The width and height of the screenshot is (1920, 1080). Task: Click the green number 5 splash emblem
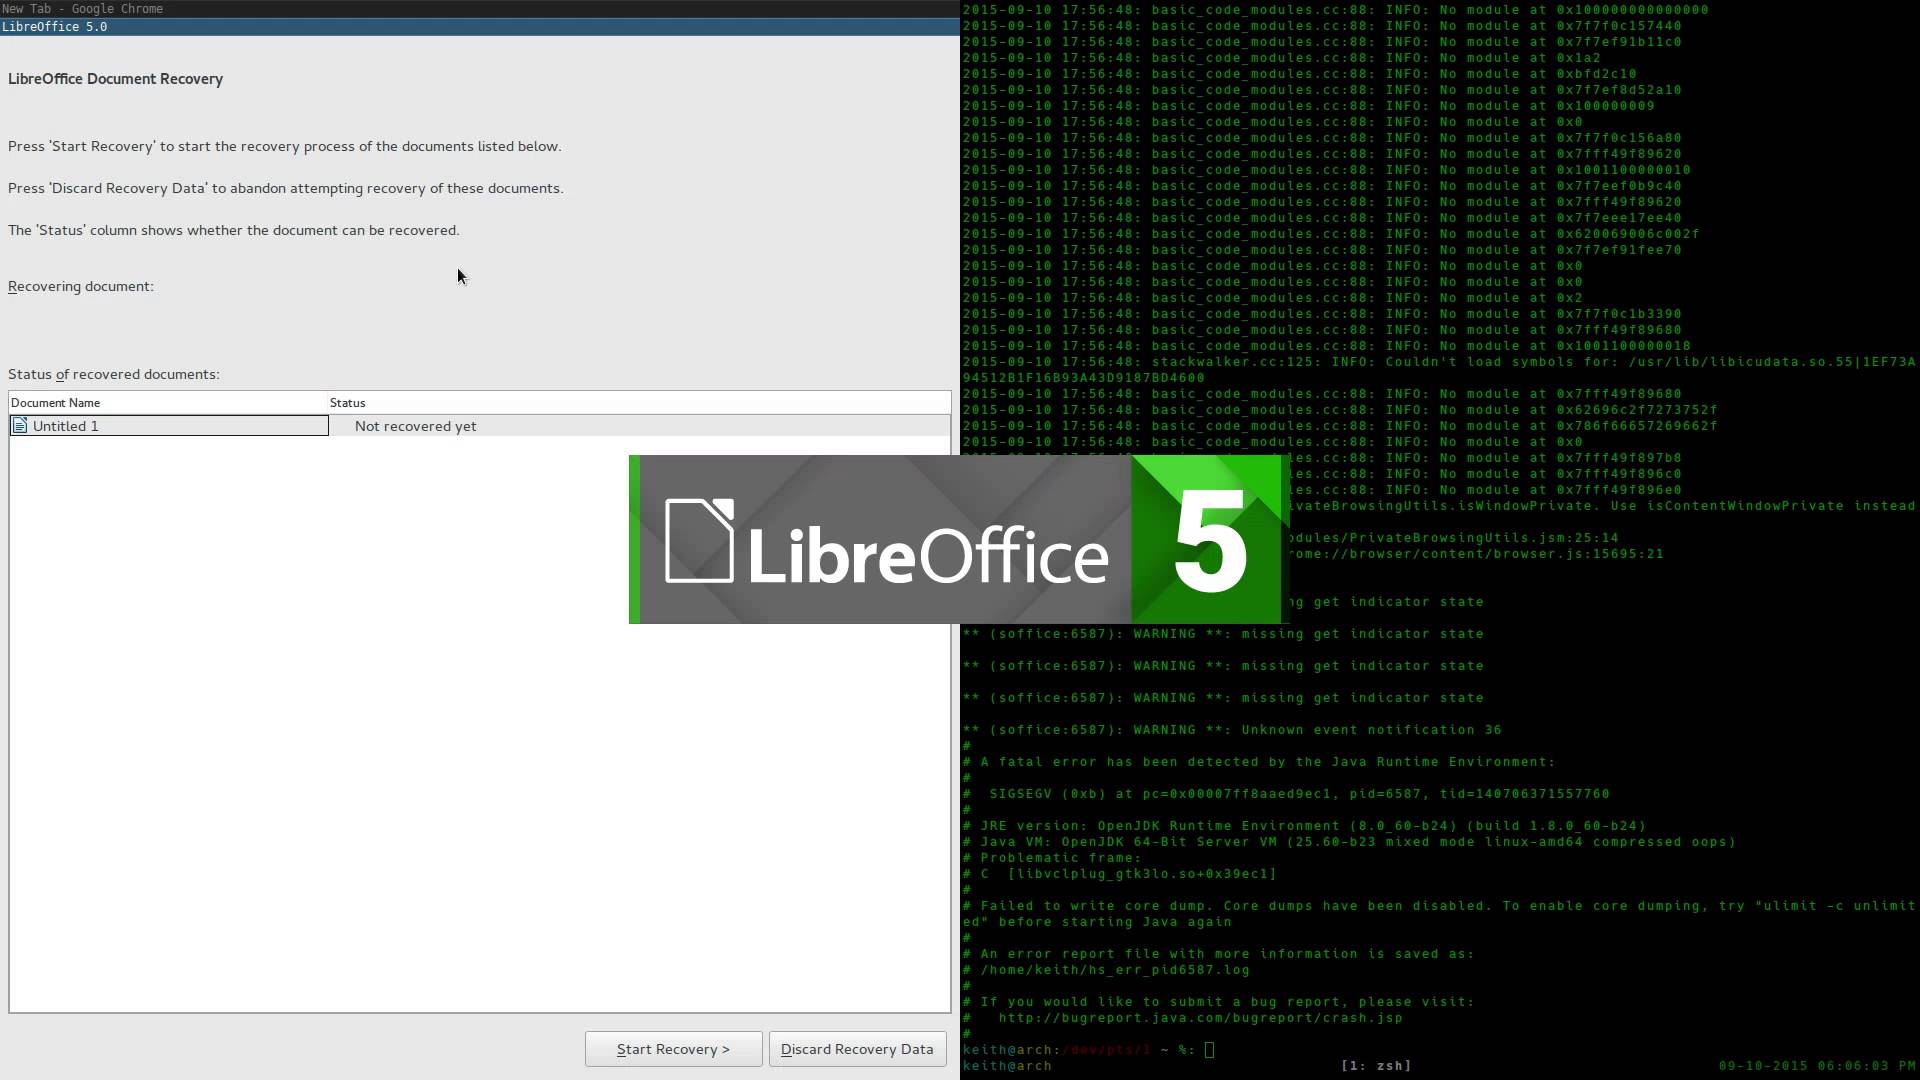1208,541
